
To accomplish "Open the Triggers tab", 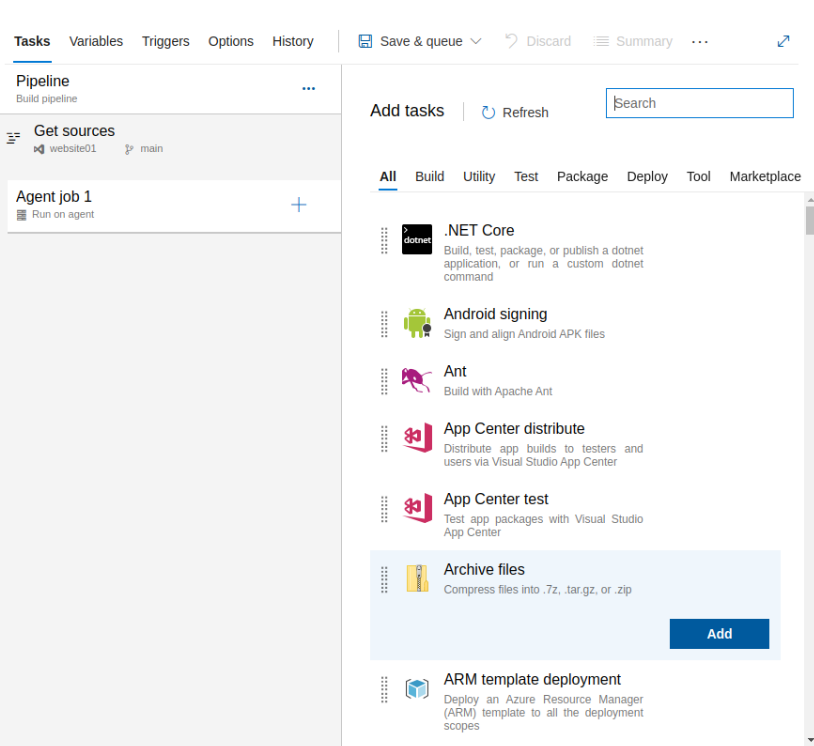I will coord(166,41).
